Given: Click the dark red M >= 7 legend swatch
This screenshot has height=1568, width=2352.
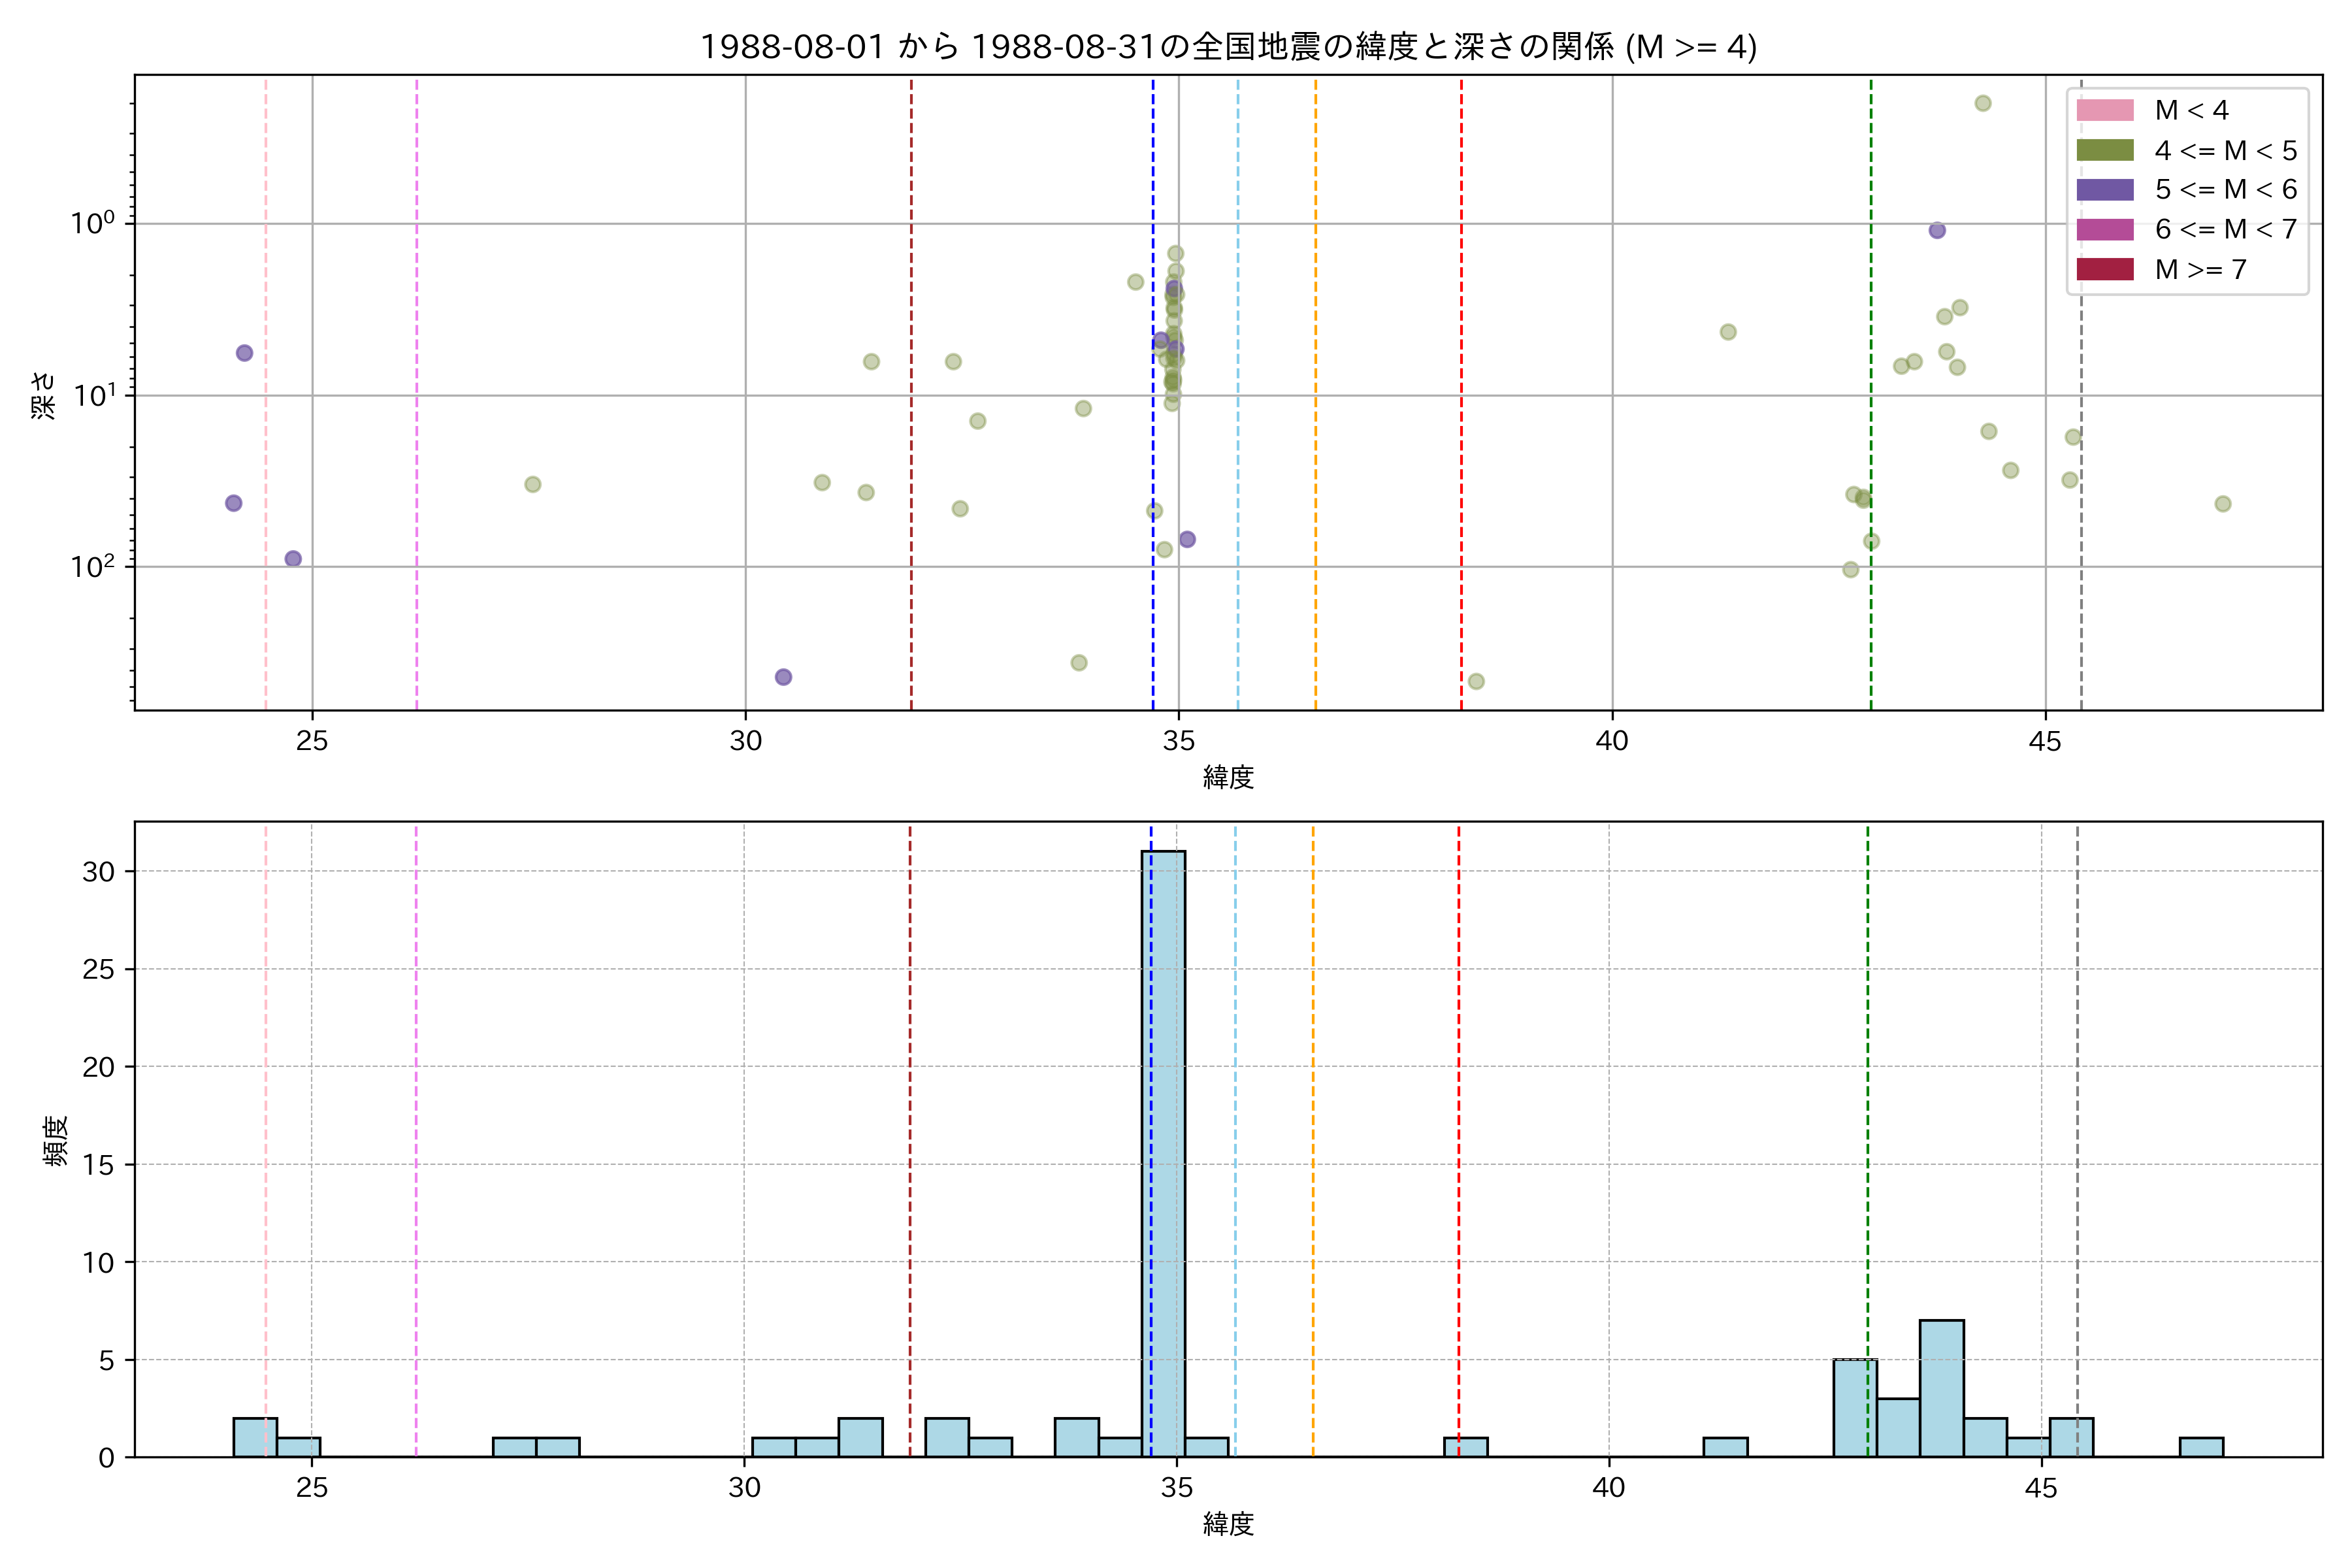Looking at the screenshot, I should tap(2104, 269).
